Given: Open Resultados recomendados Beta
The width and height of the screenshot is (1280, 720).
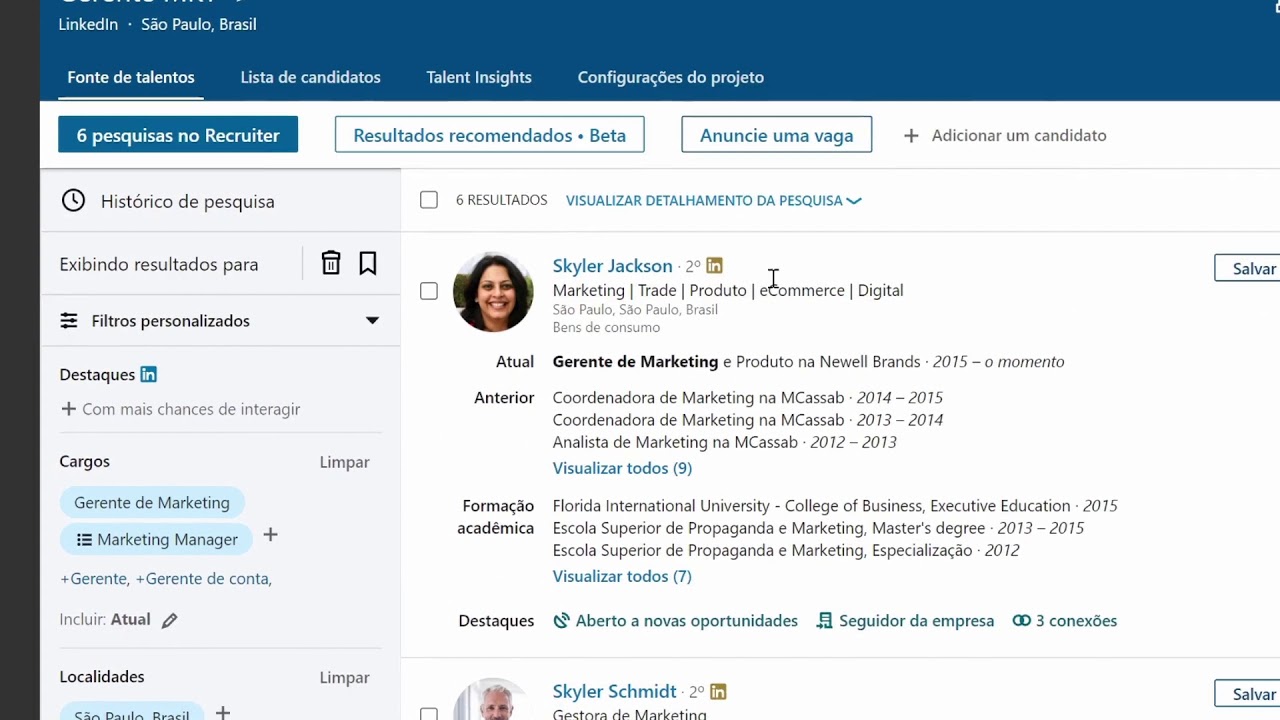Looking at the screenshot, I should (490, 135).
